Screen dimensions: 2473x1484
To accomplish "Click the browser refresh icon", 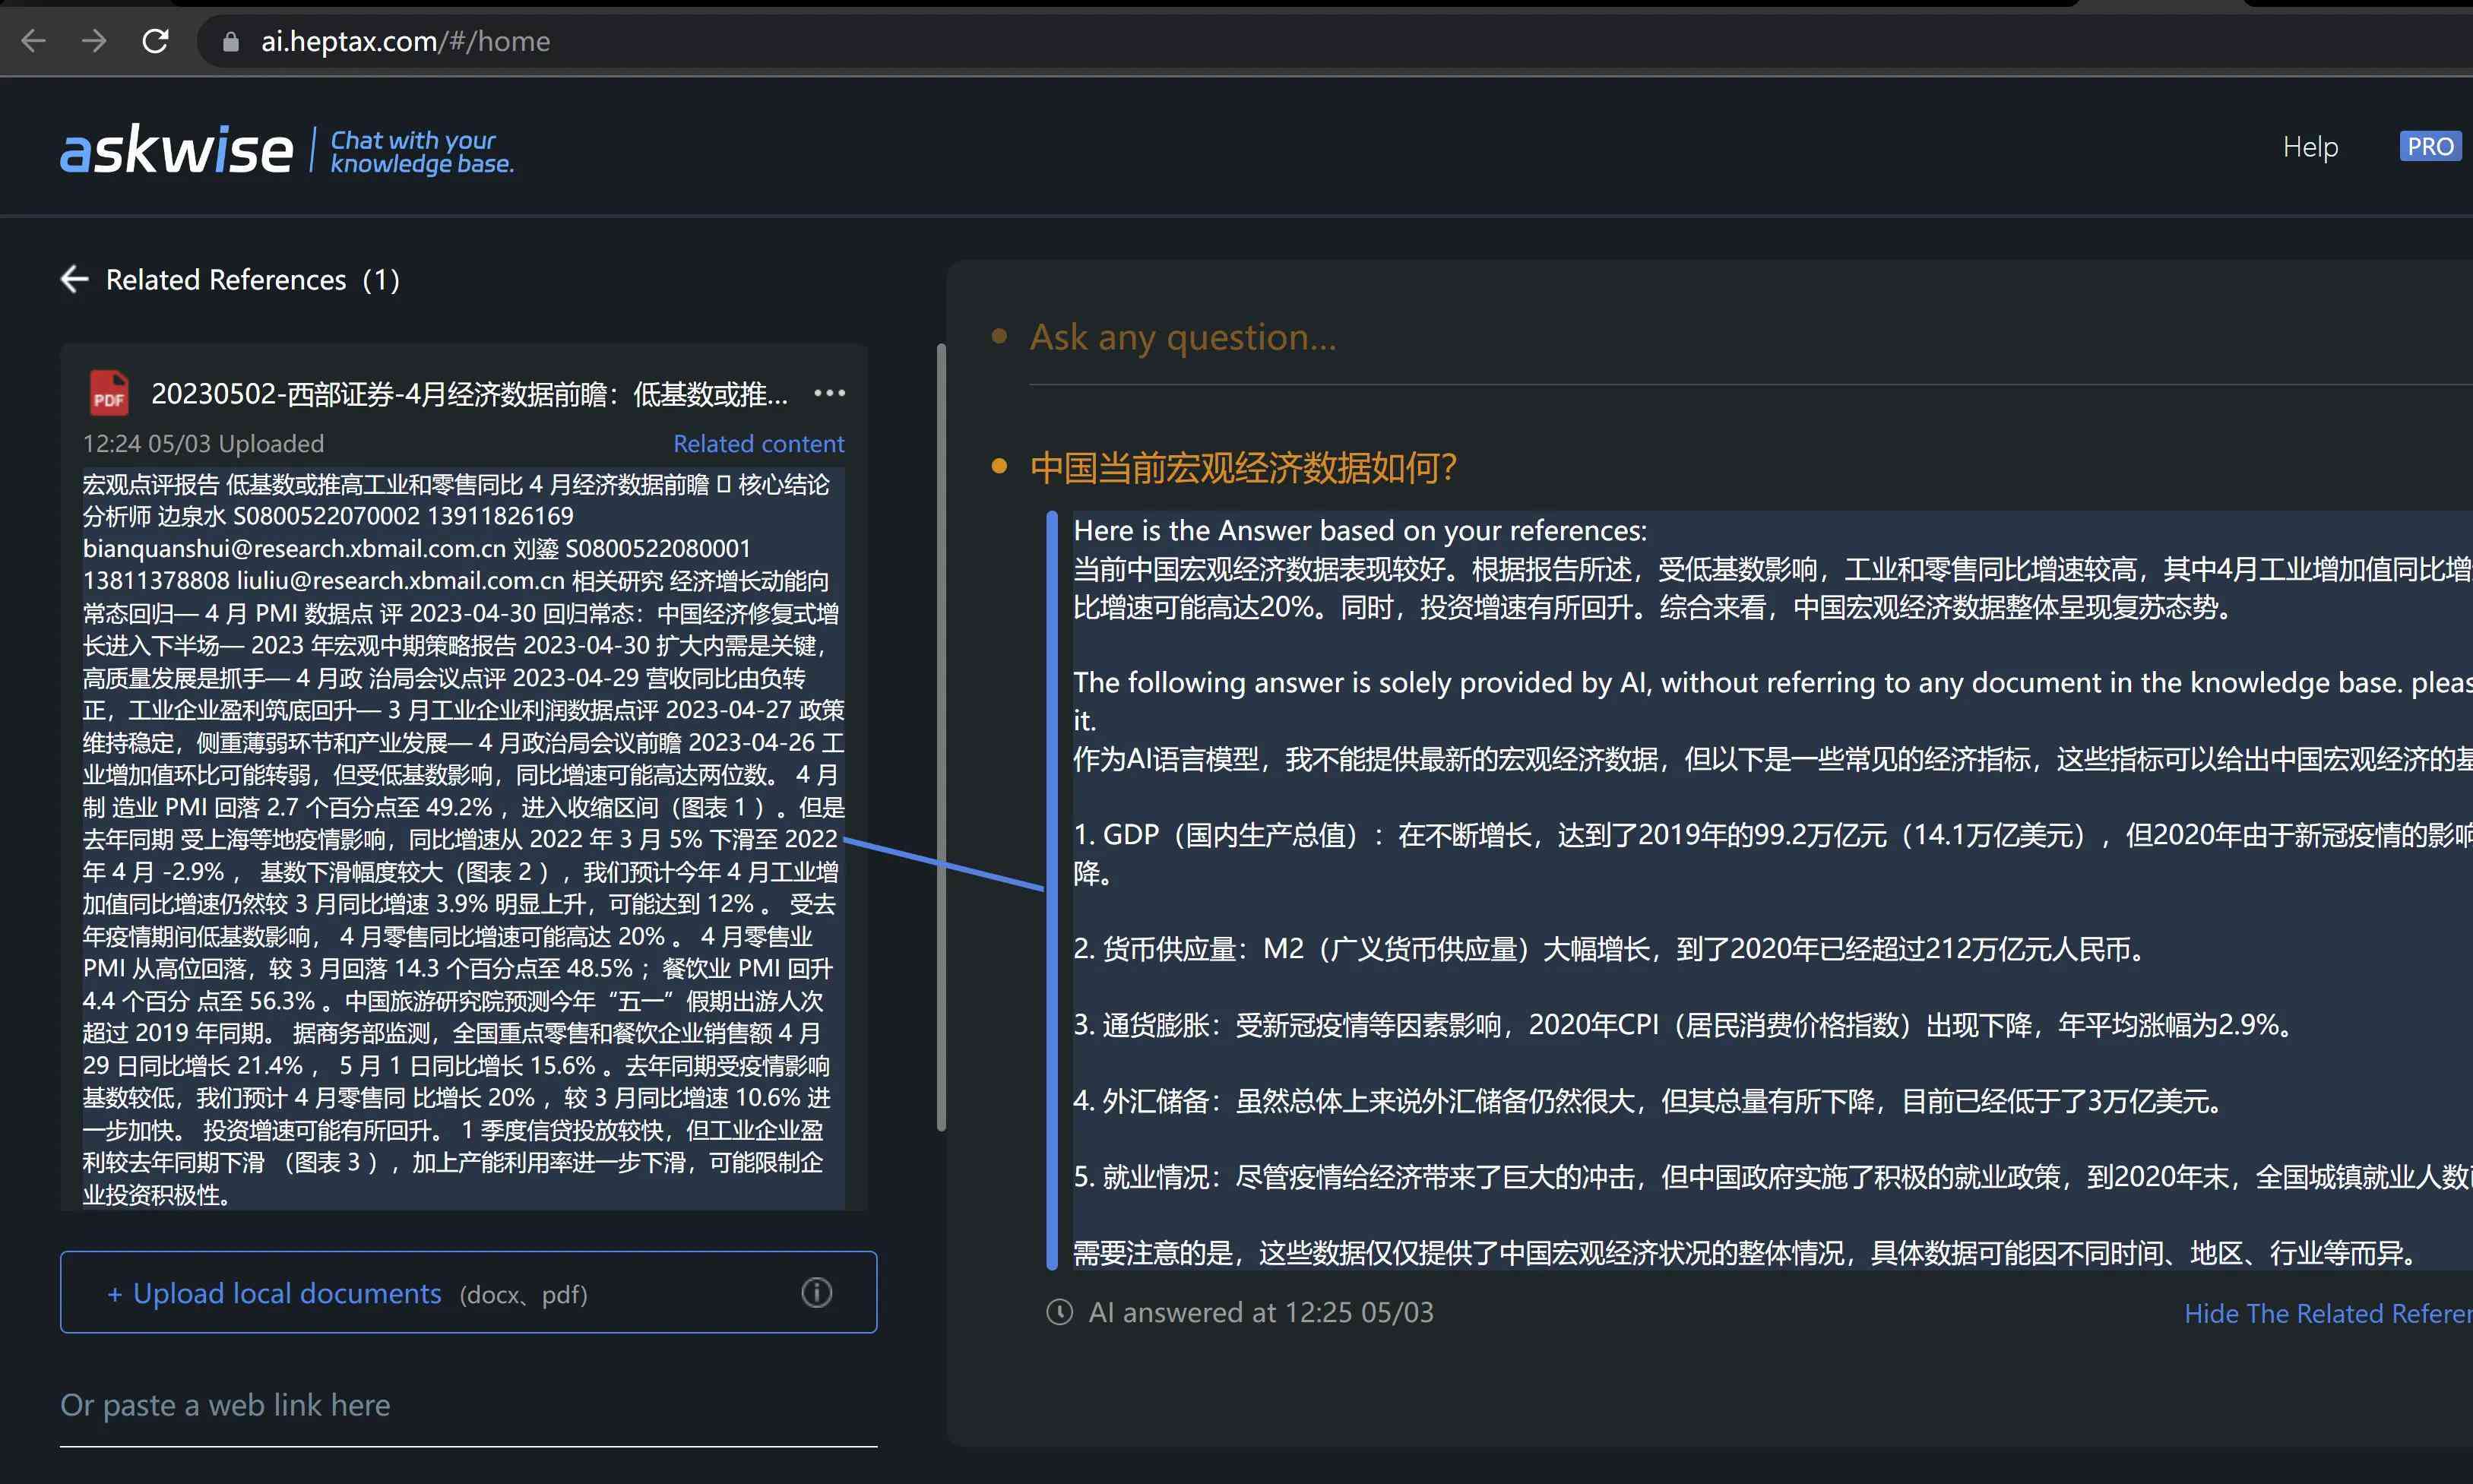I will [x=156, y=39].
